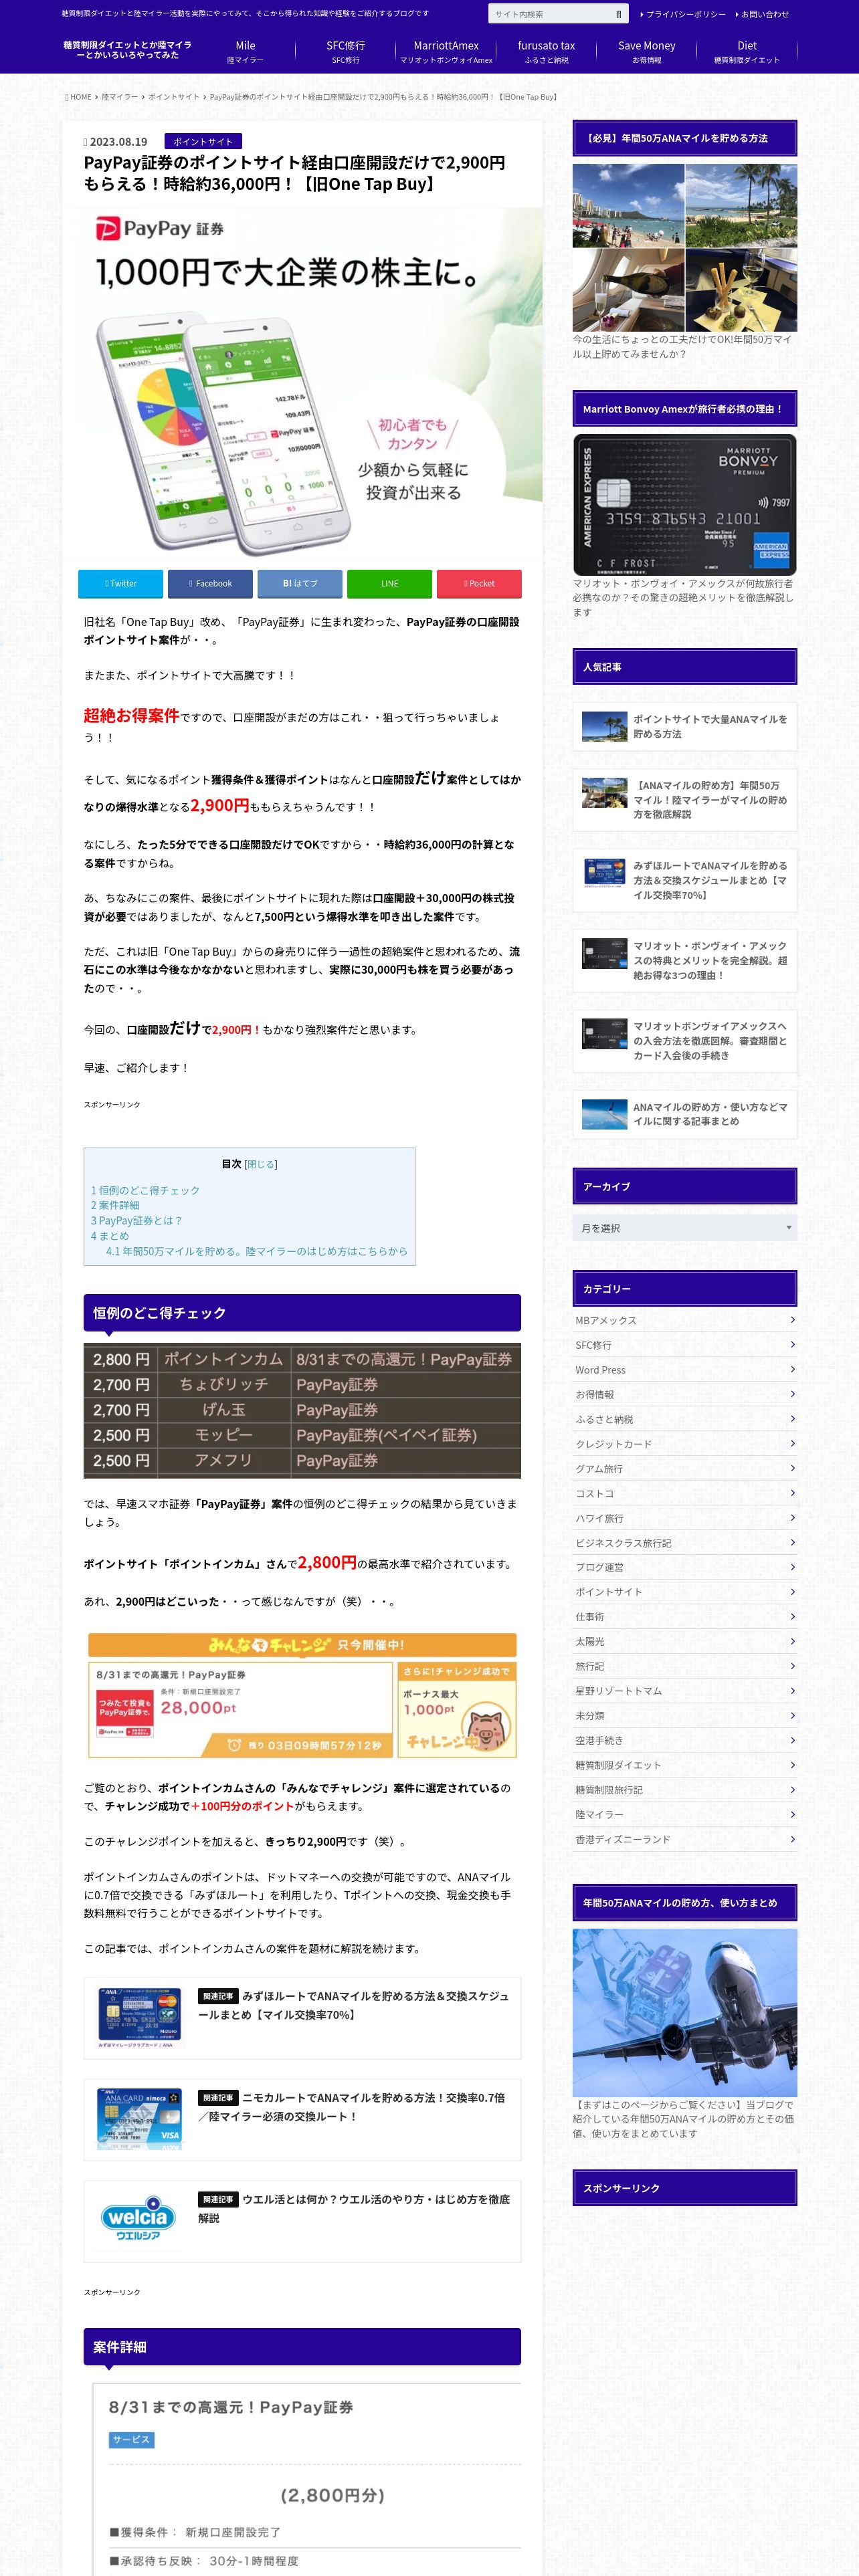Open the ふるさと納税 category
Image resolution: width=859 pixels, height=2576 pixels.
684,1419
